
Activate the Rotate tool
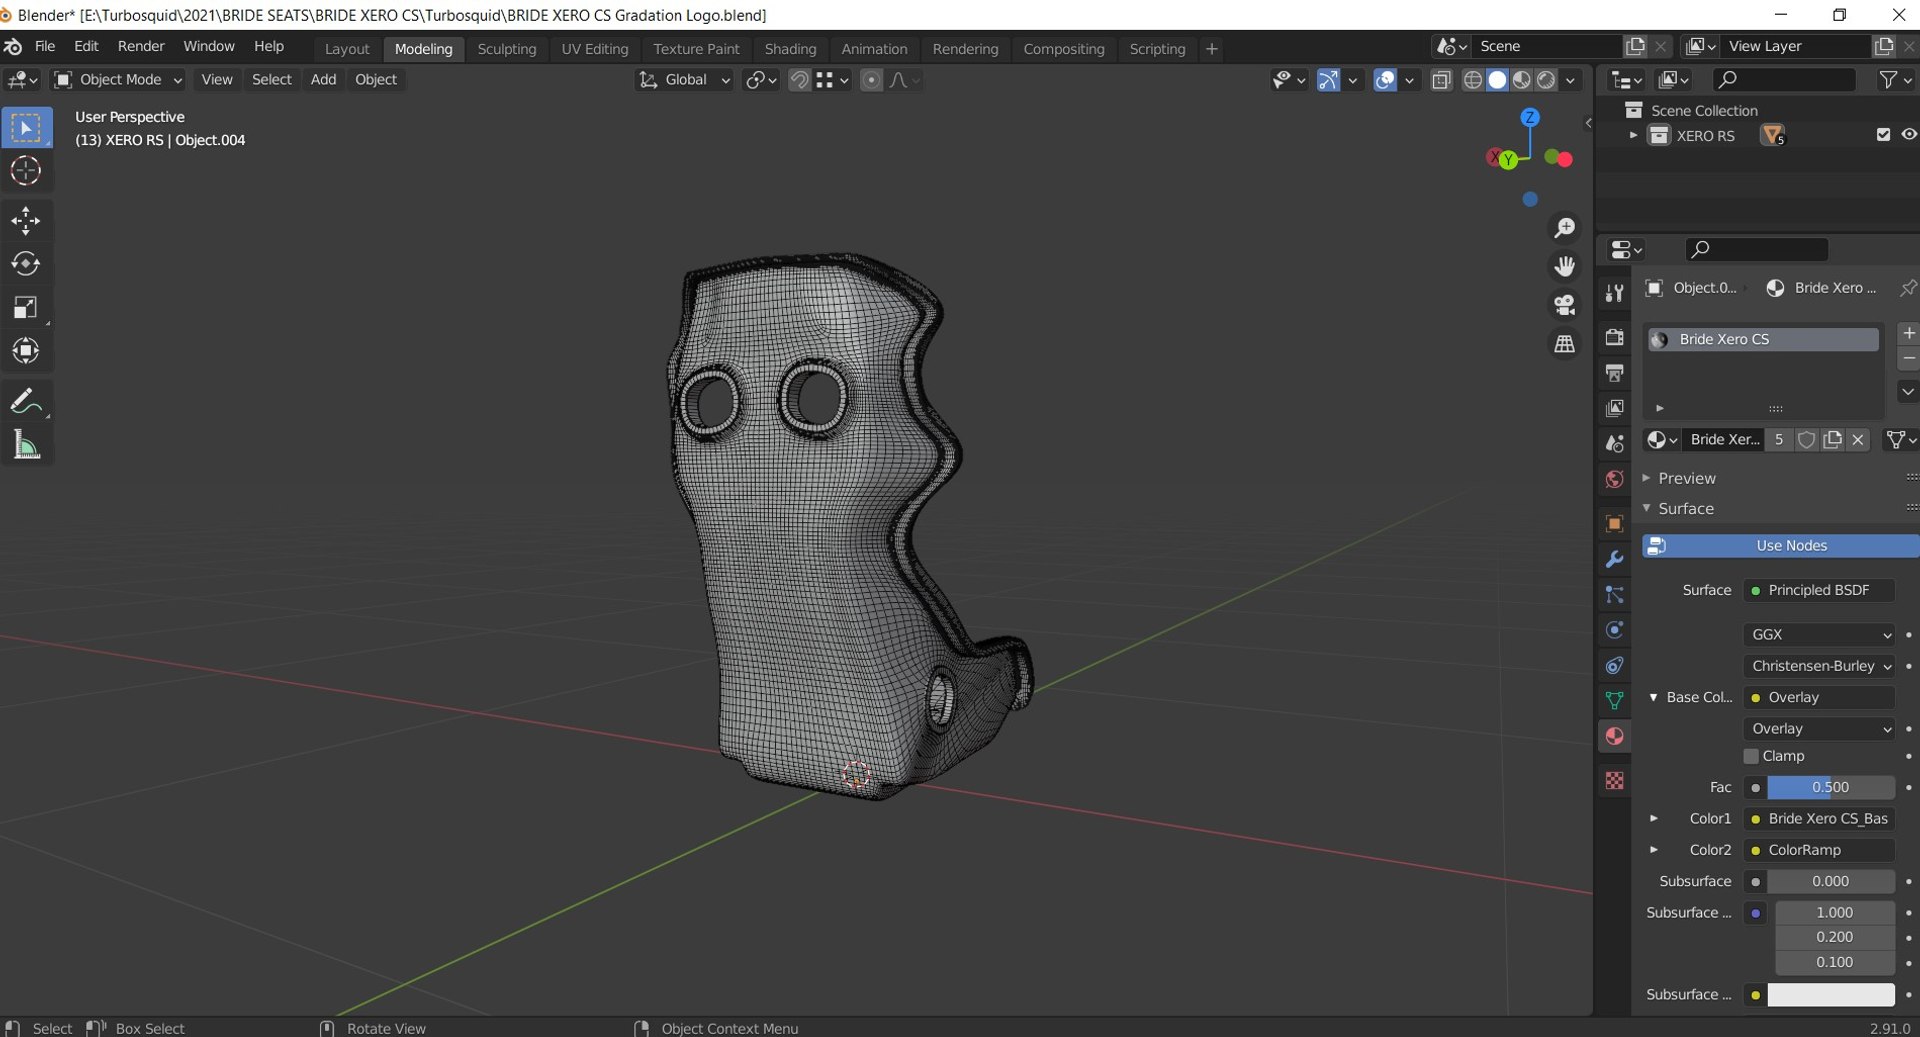coord(26,264)
